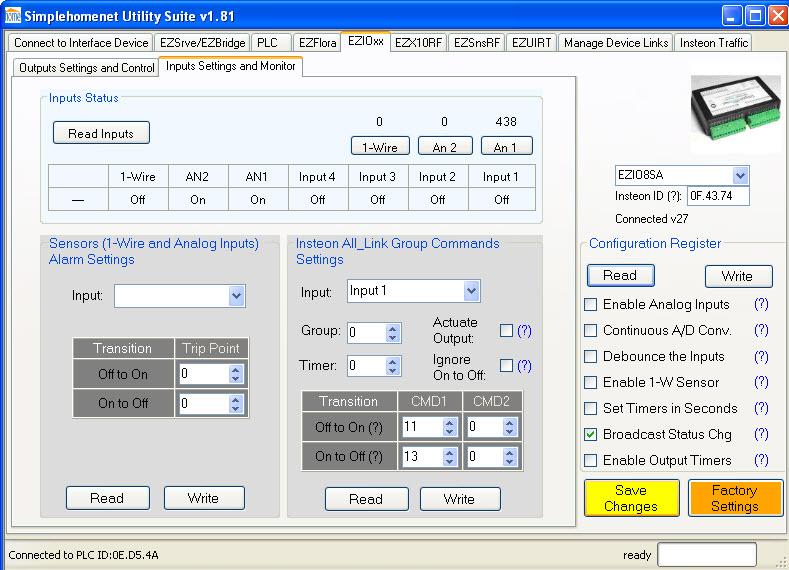The image size is (789, 570).
Task: Open help for Continuous A/D Conv.
Action: tap(761, 331)
